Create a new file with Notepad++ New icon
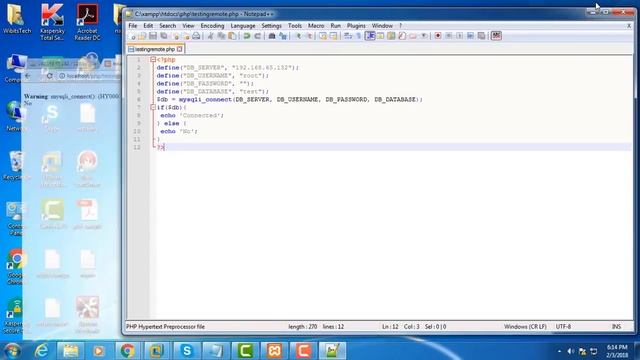Image resolution: width=640 pixels, height=360 pixels. 132,36
